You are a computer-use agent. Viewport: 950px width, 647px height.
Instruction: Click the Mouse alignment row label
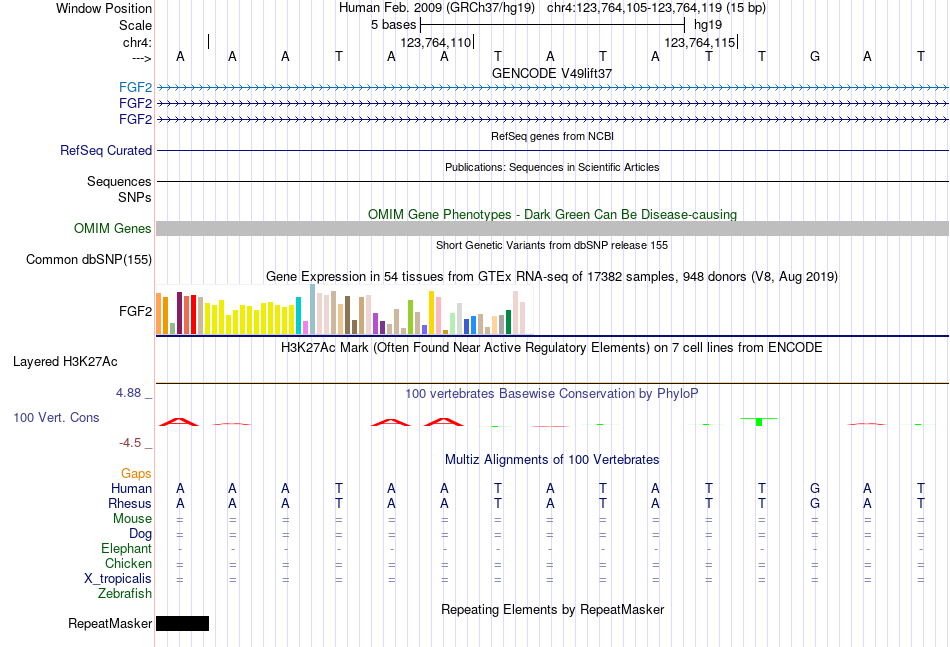pyautogui.click(x=133, y=519)
